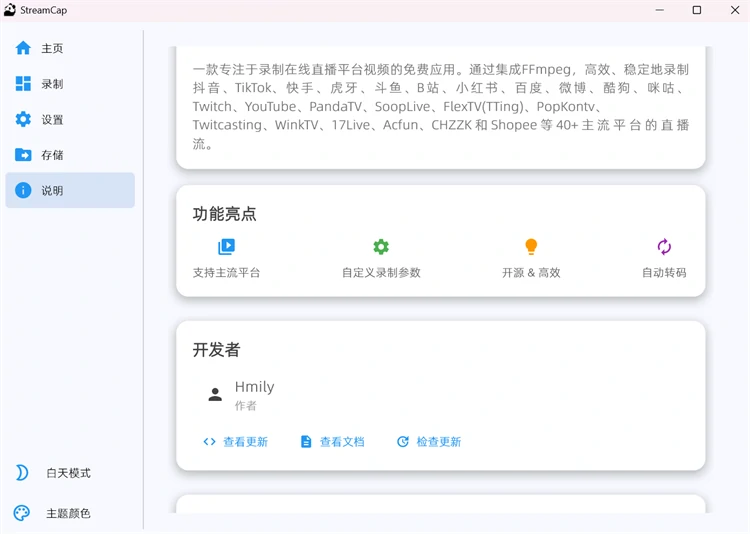Click the document icon beside 查看文档
This screenshot has height=534, width=750.
pos(306,442)
